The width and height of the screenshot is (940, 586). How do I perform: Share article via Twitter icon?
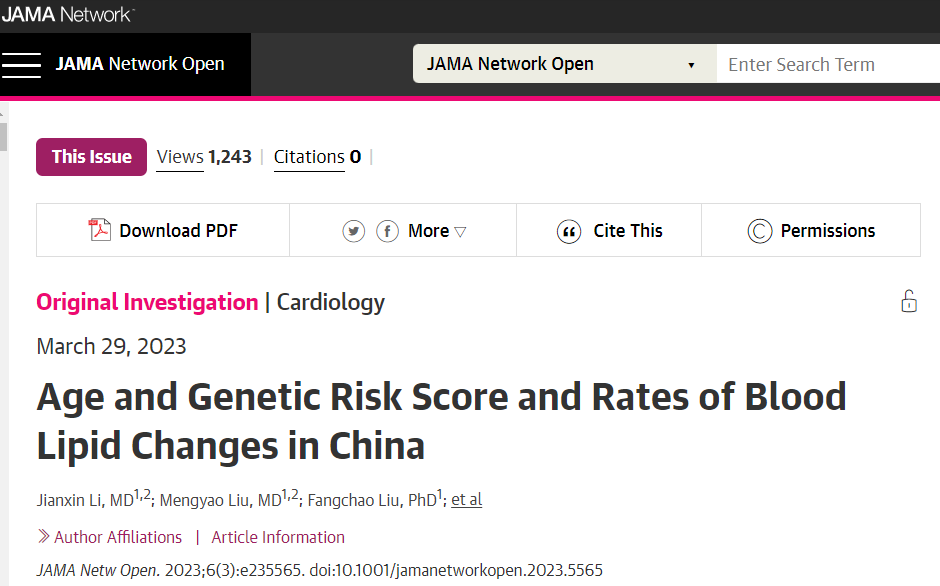pyautogui.click(x=354, y=231)
